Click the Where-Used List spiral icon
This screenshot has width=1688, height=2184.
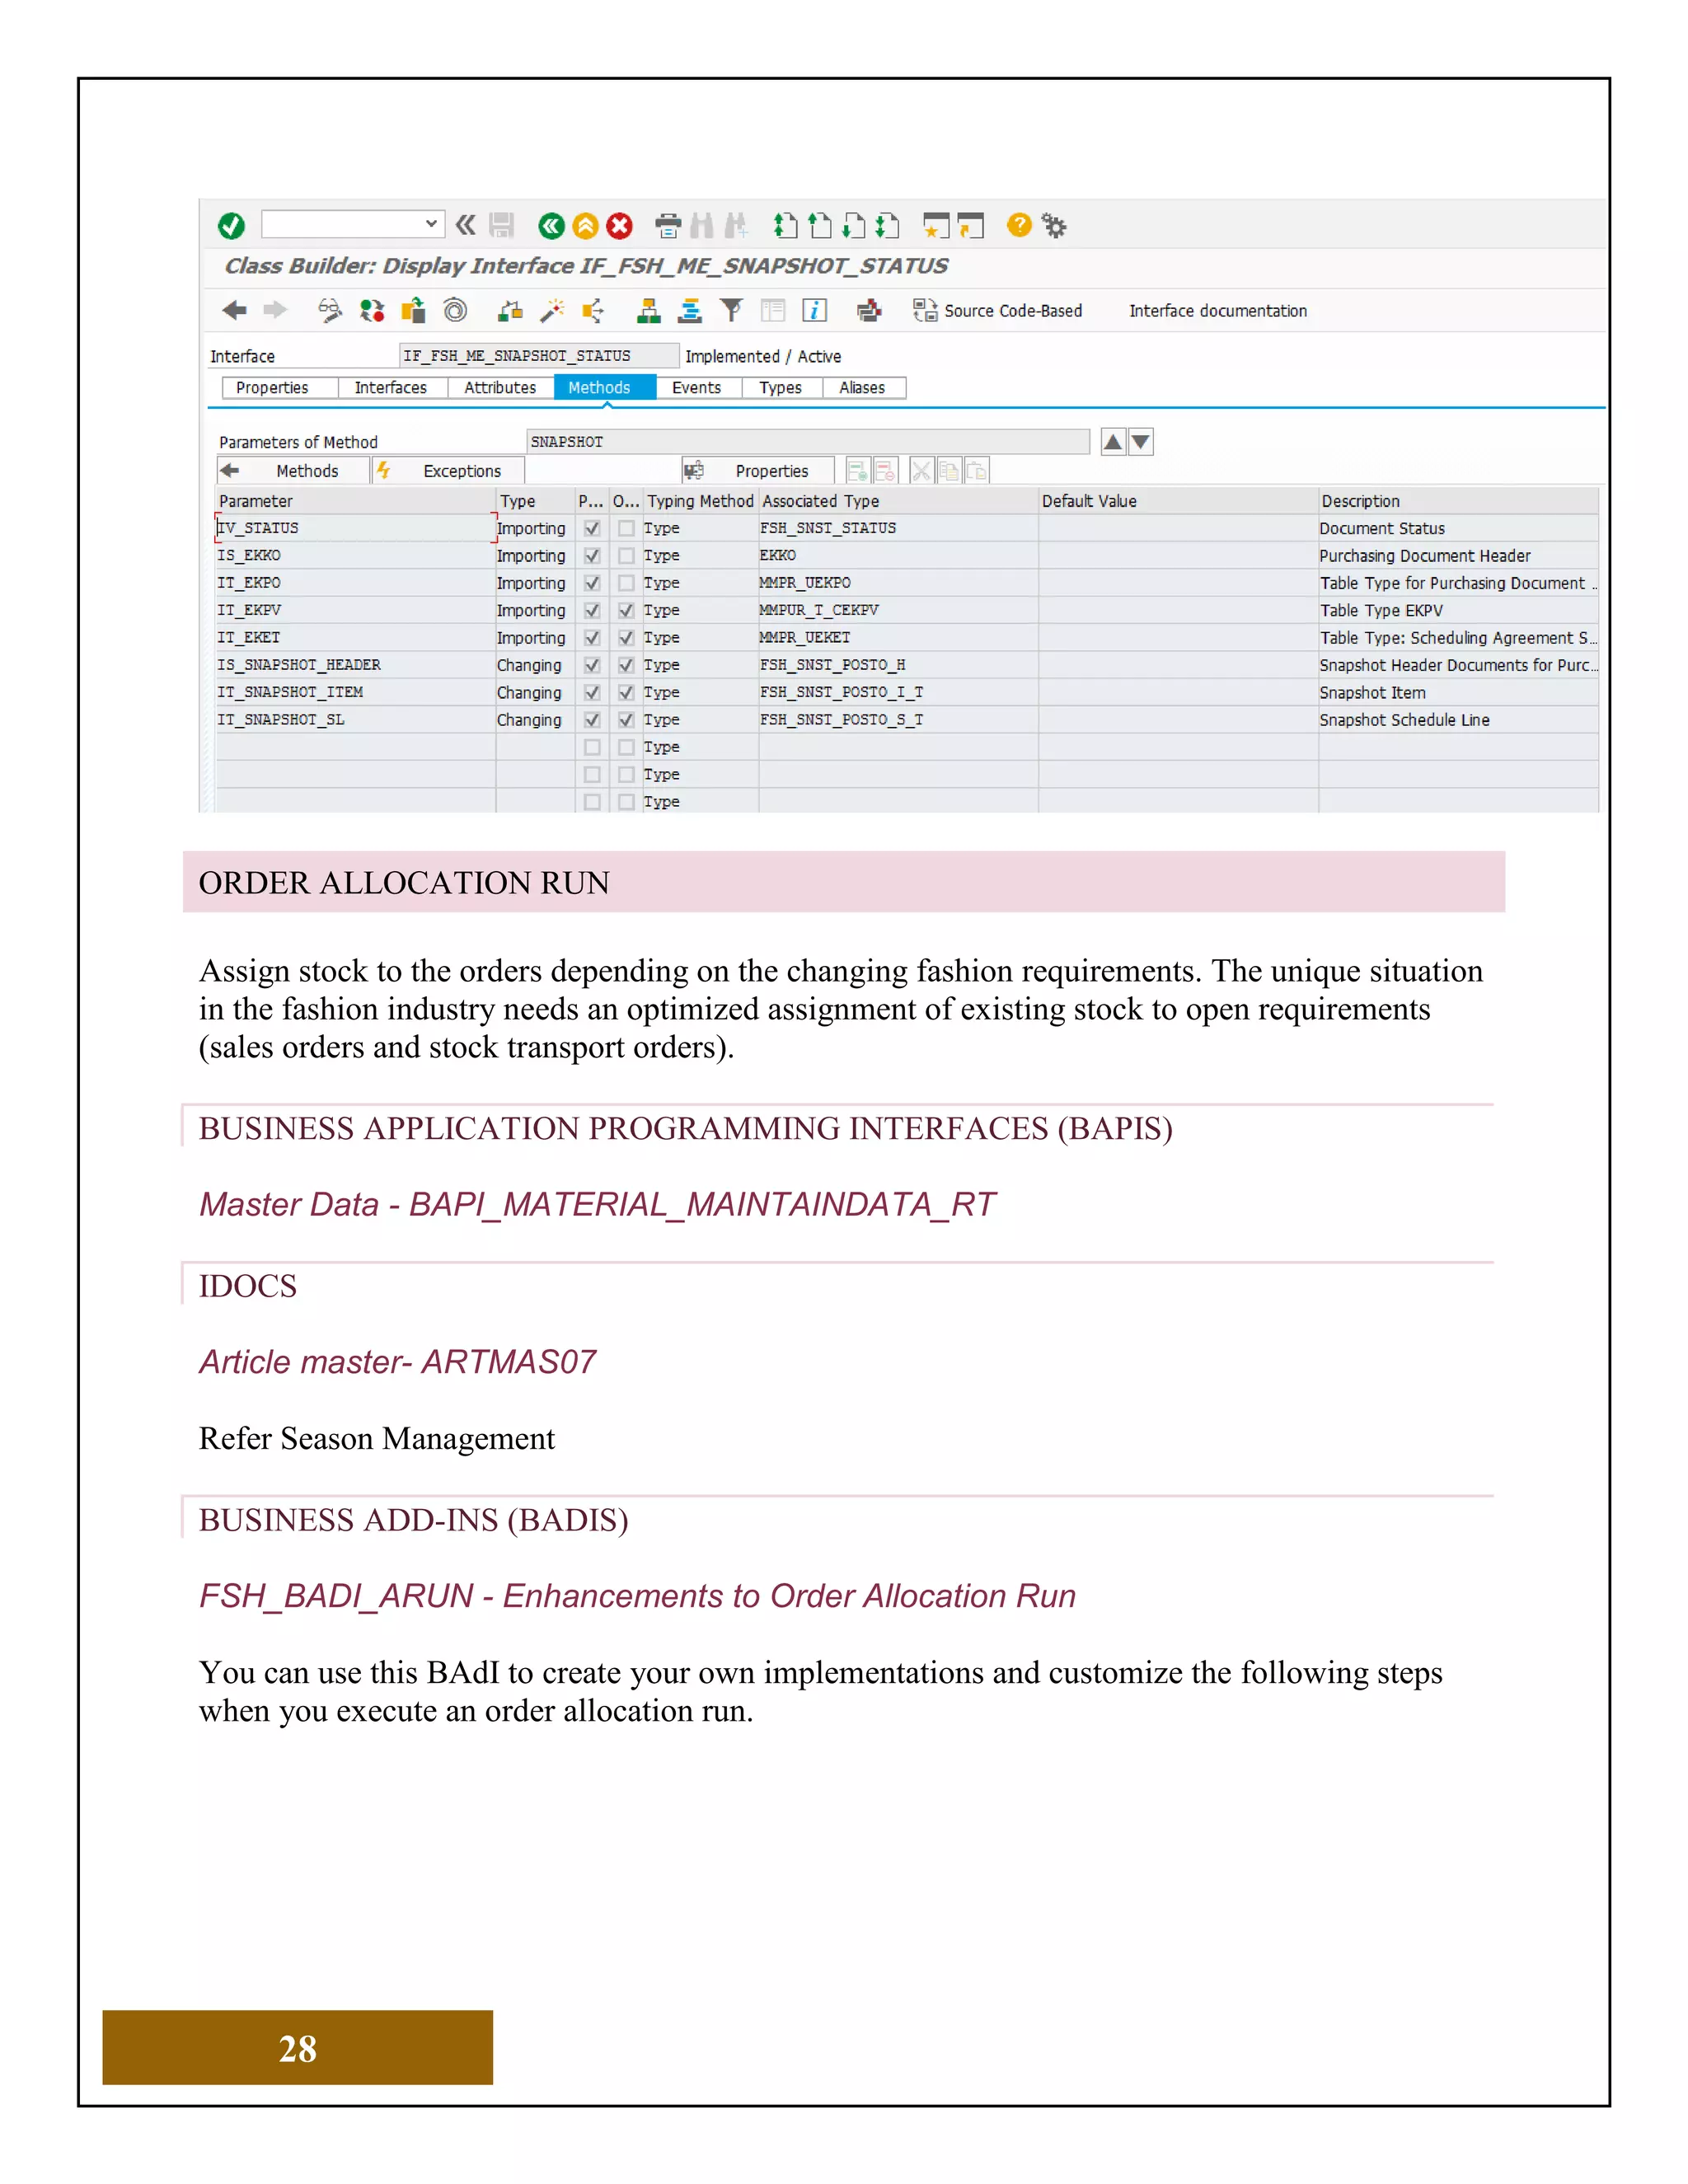455,311
